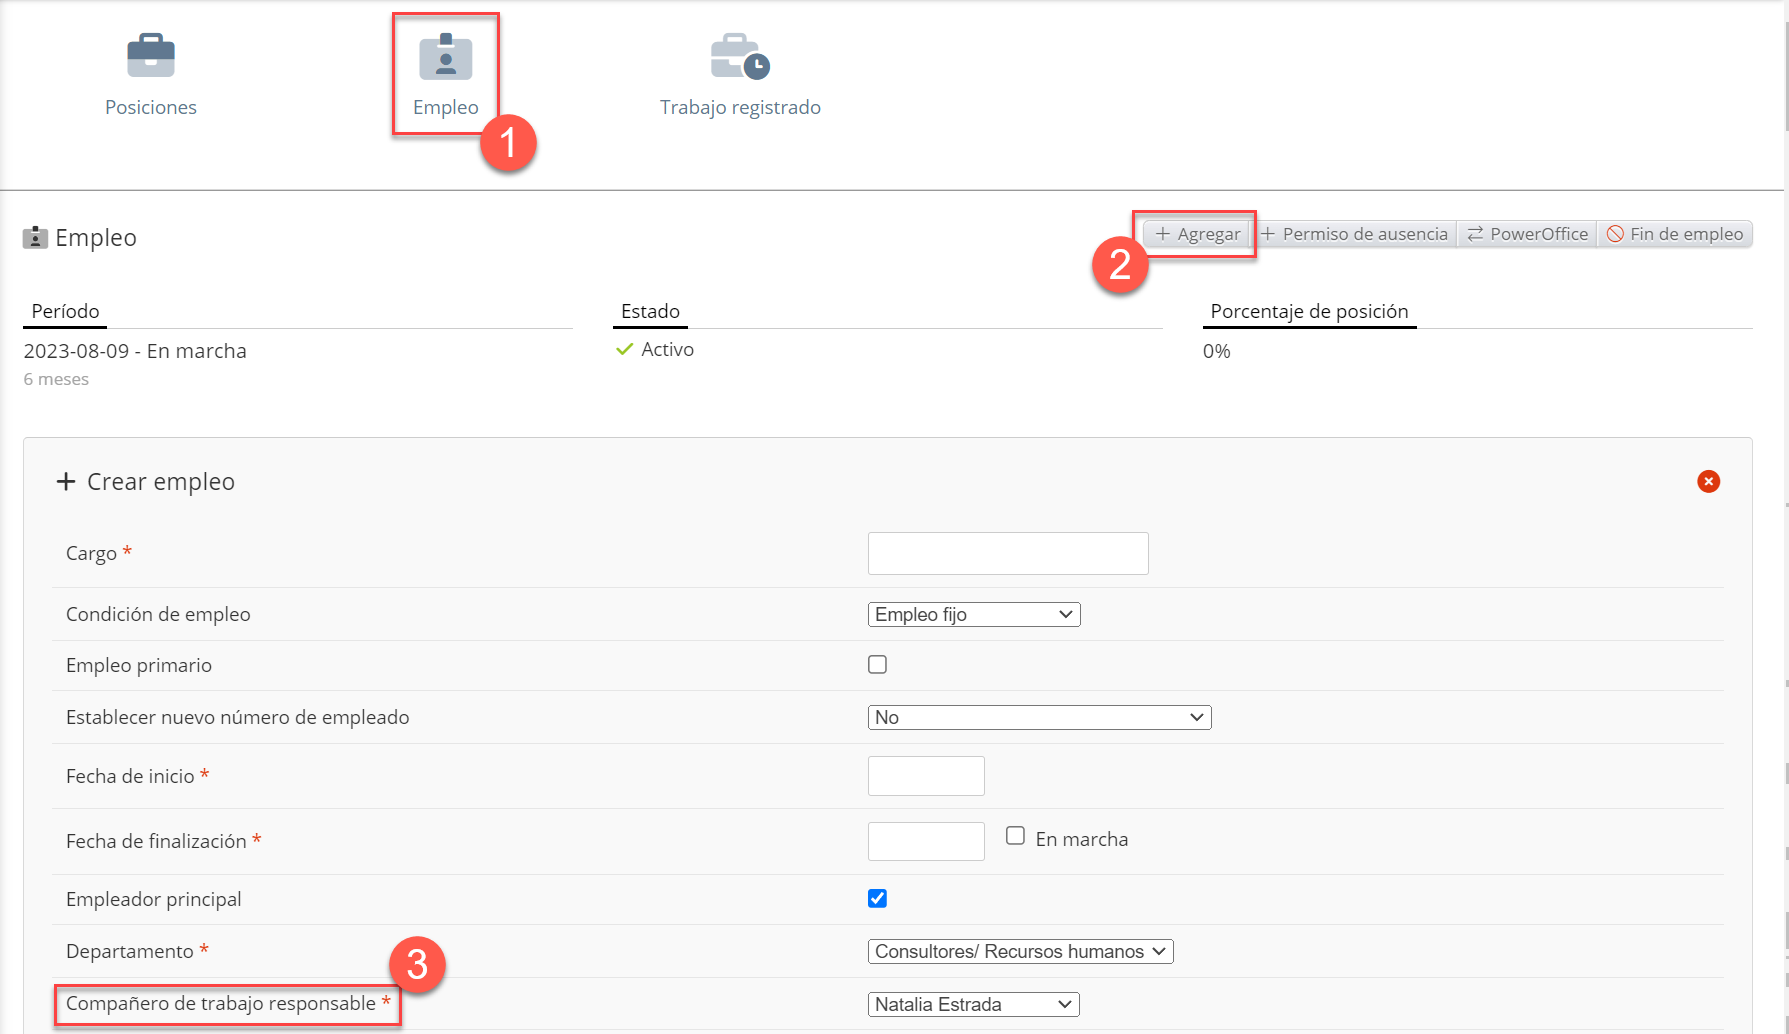
Task: Click the Cargo text field
Action: 1007,553
